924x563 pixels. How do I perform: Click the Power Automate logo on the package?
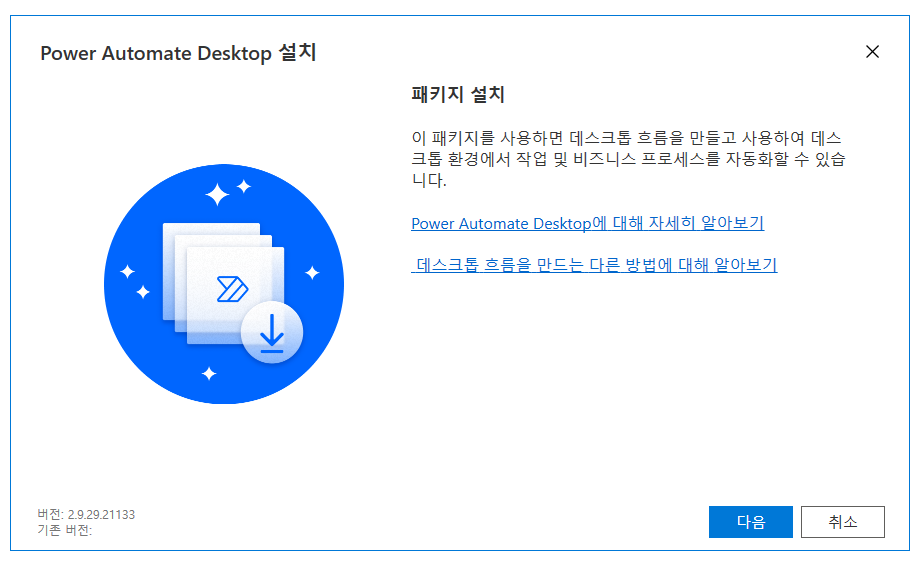232,289
